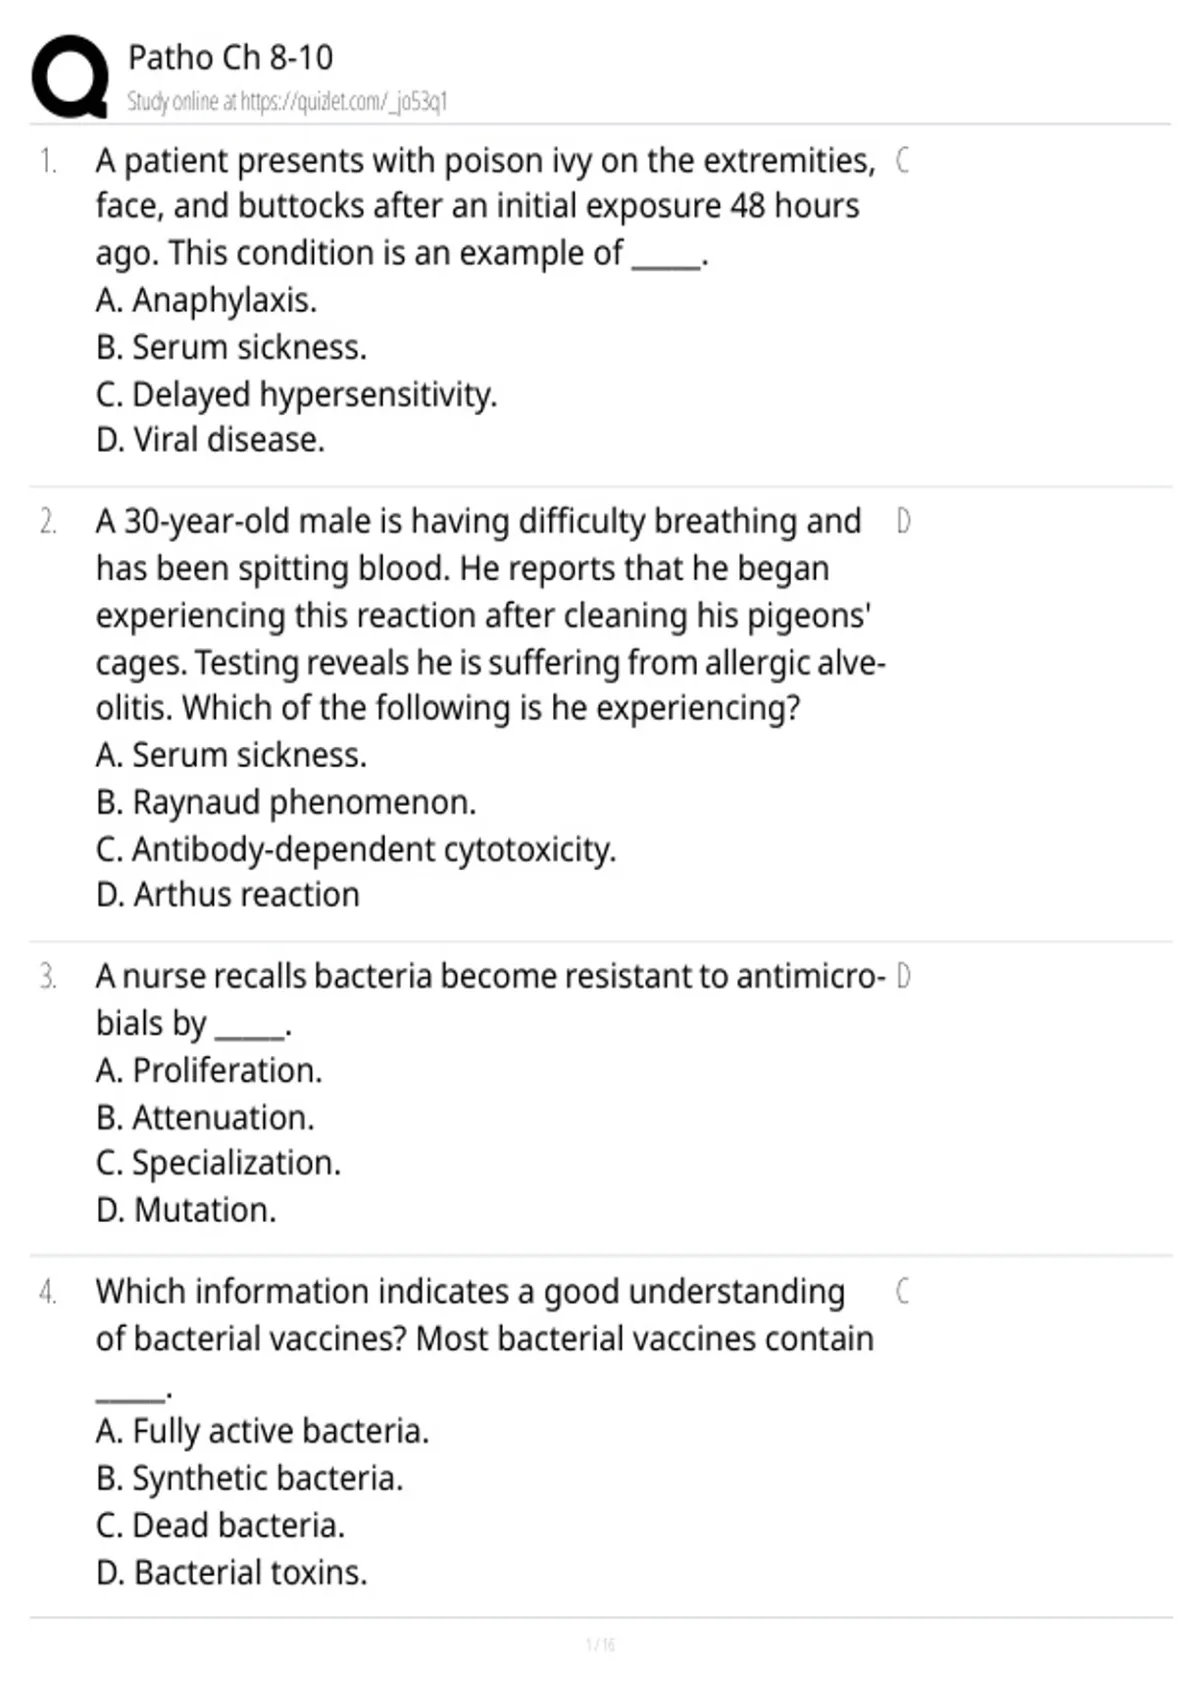Select 'B. Raynaud phenomenon.' option
The height and width of the screenshot is (1700, 1200).
pyautogui.click(x=287, y=802)
